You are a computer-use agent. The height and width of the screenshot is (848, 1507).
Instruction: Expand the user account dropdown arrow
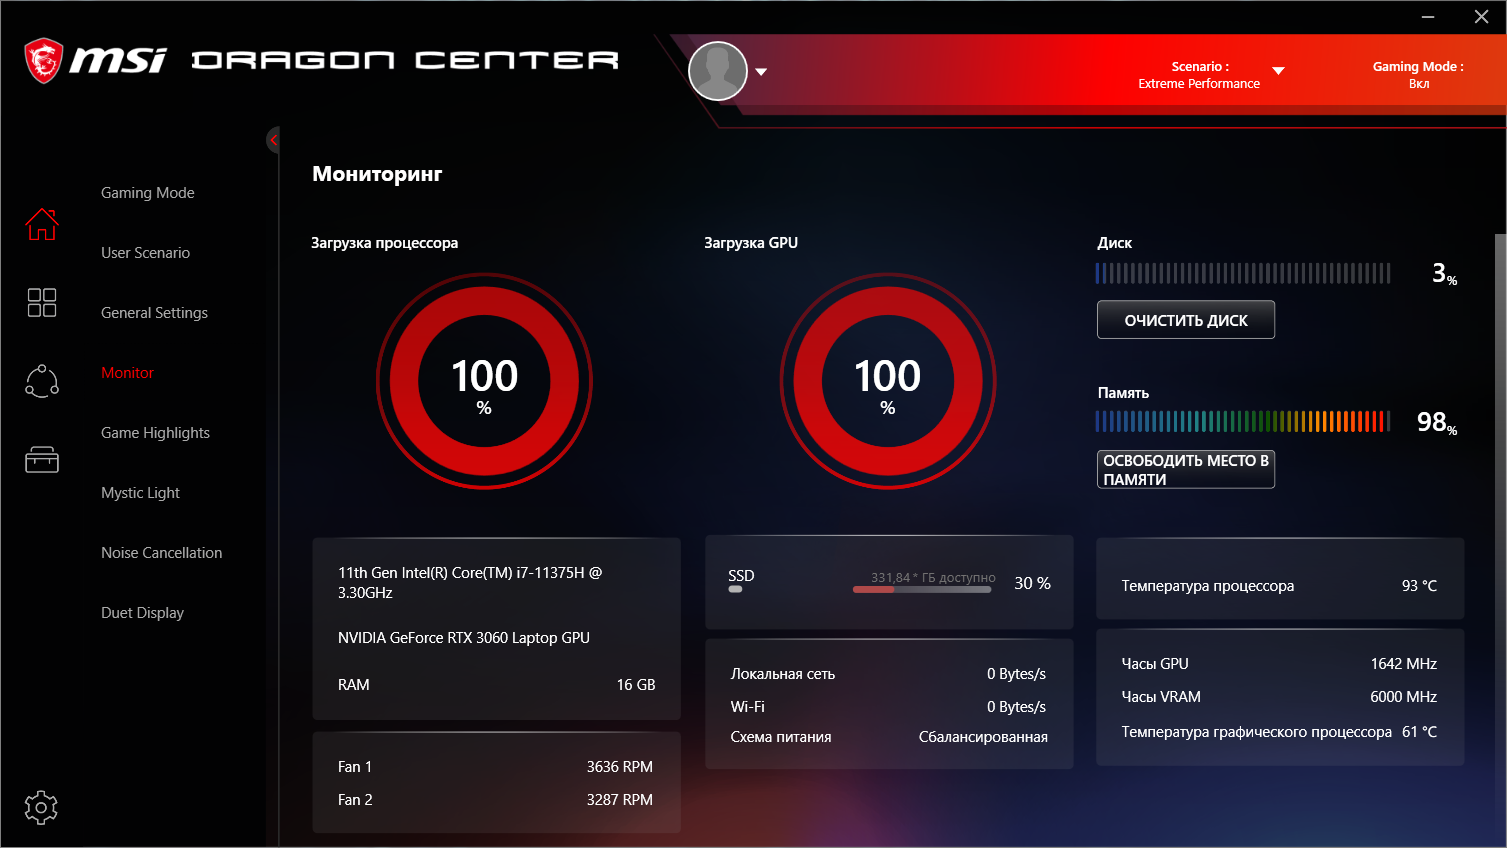(761, 72)
